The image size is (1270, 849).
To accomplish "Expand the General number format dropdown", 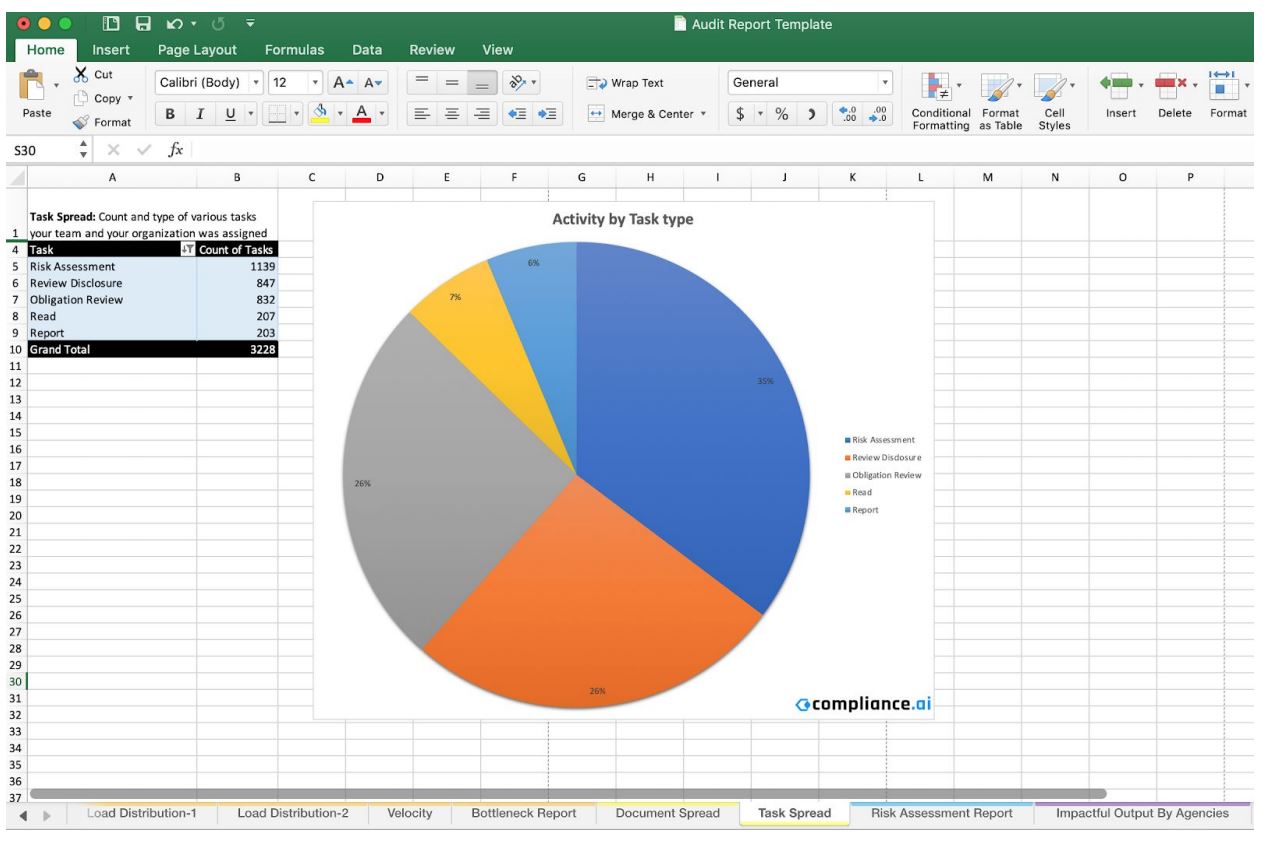I will (x=885, y=83).
